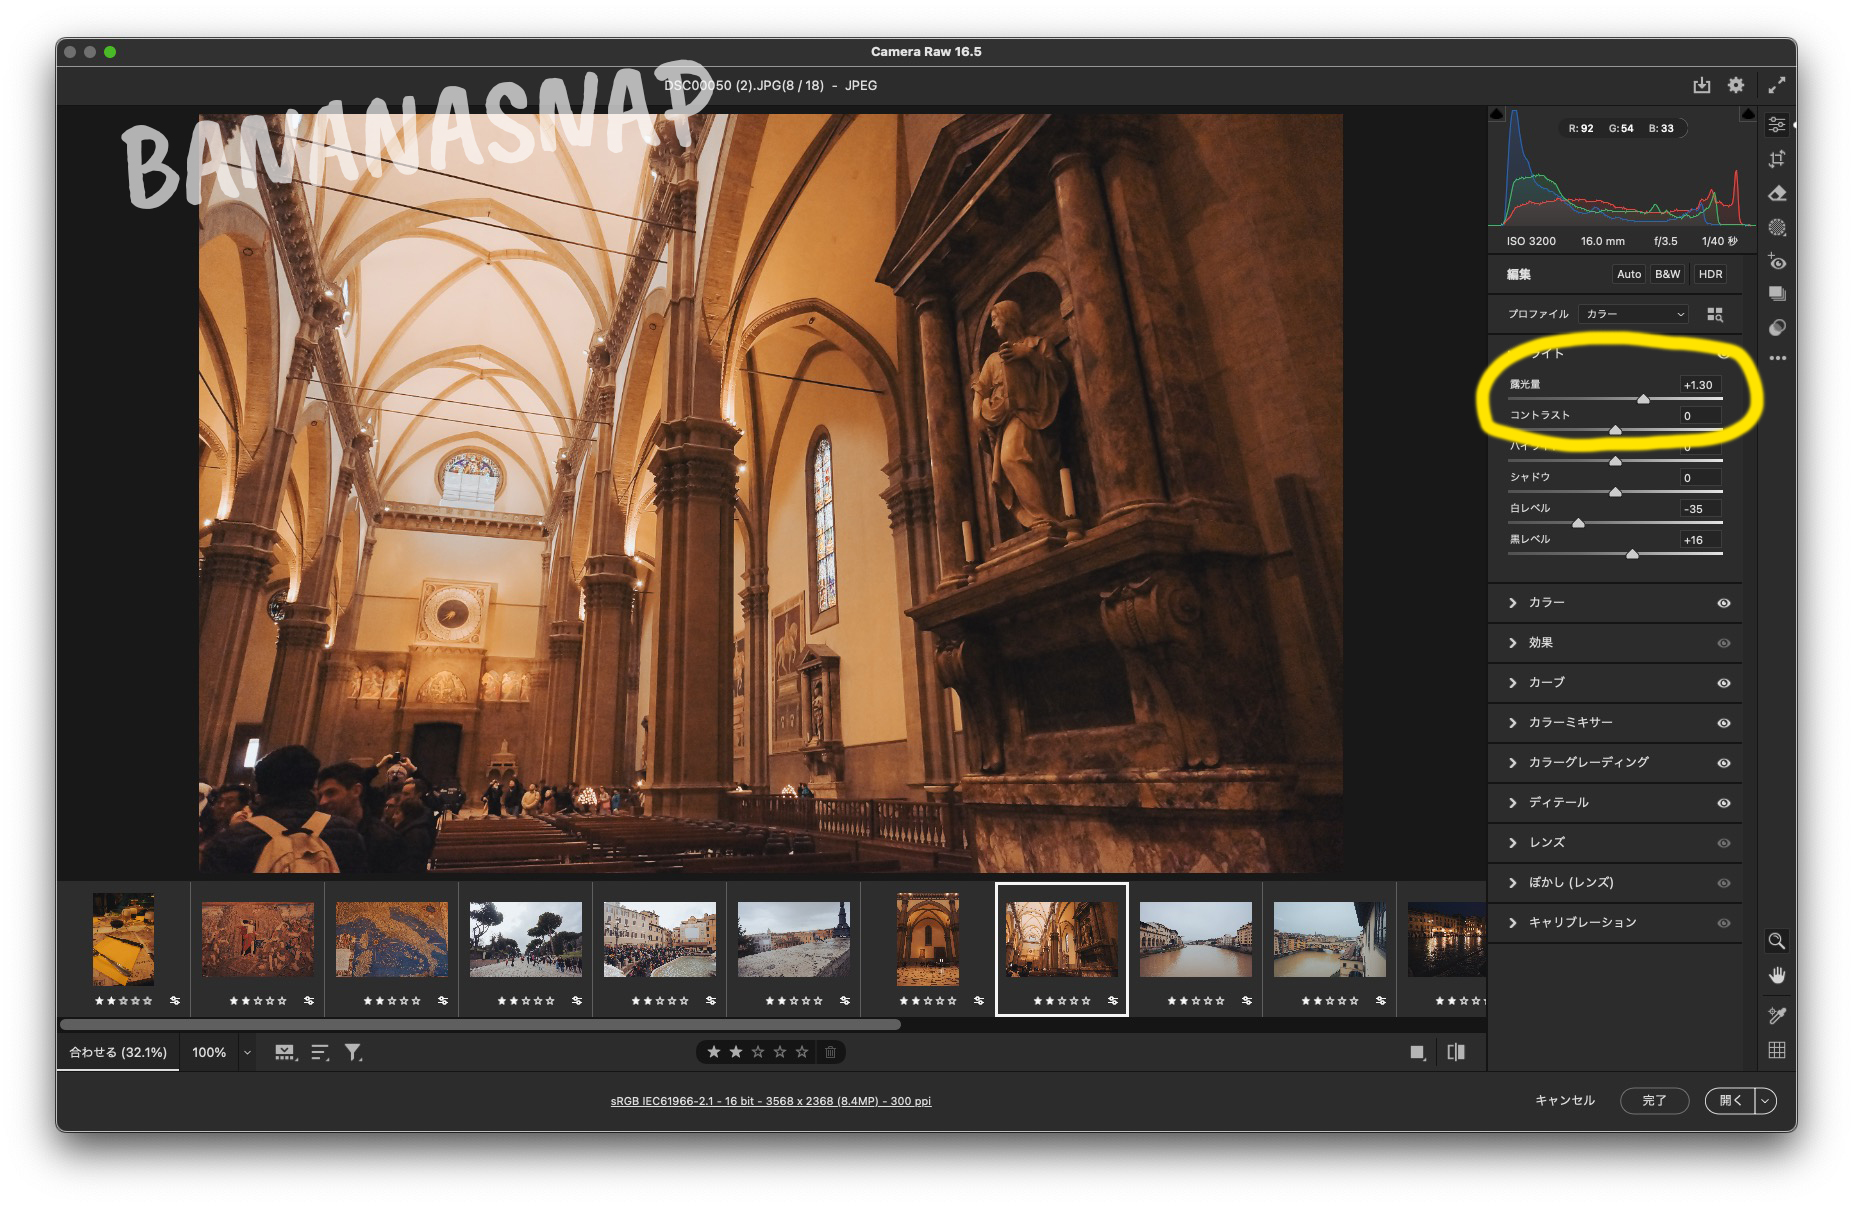The height and width of the screenshot is (1206, 1853).
Task: Click the シャドウ slider handle
Action: pos(1615,492)
